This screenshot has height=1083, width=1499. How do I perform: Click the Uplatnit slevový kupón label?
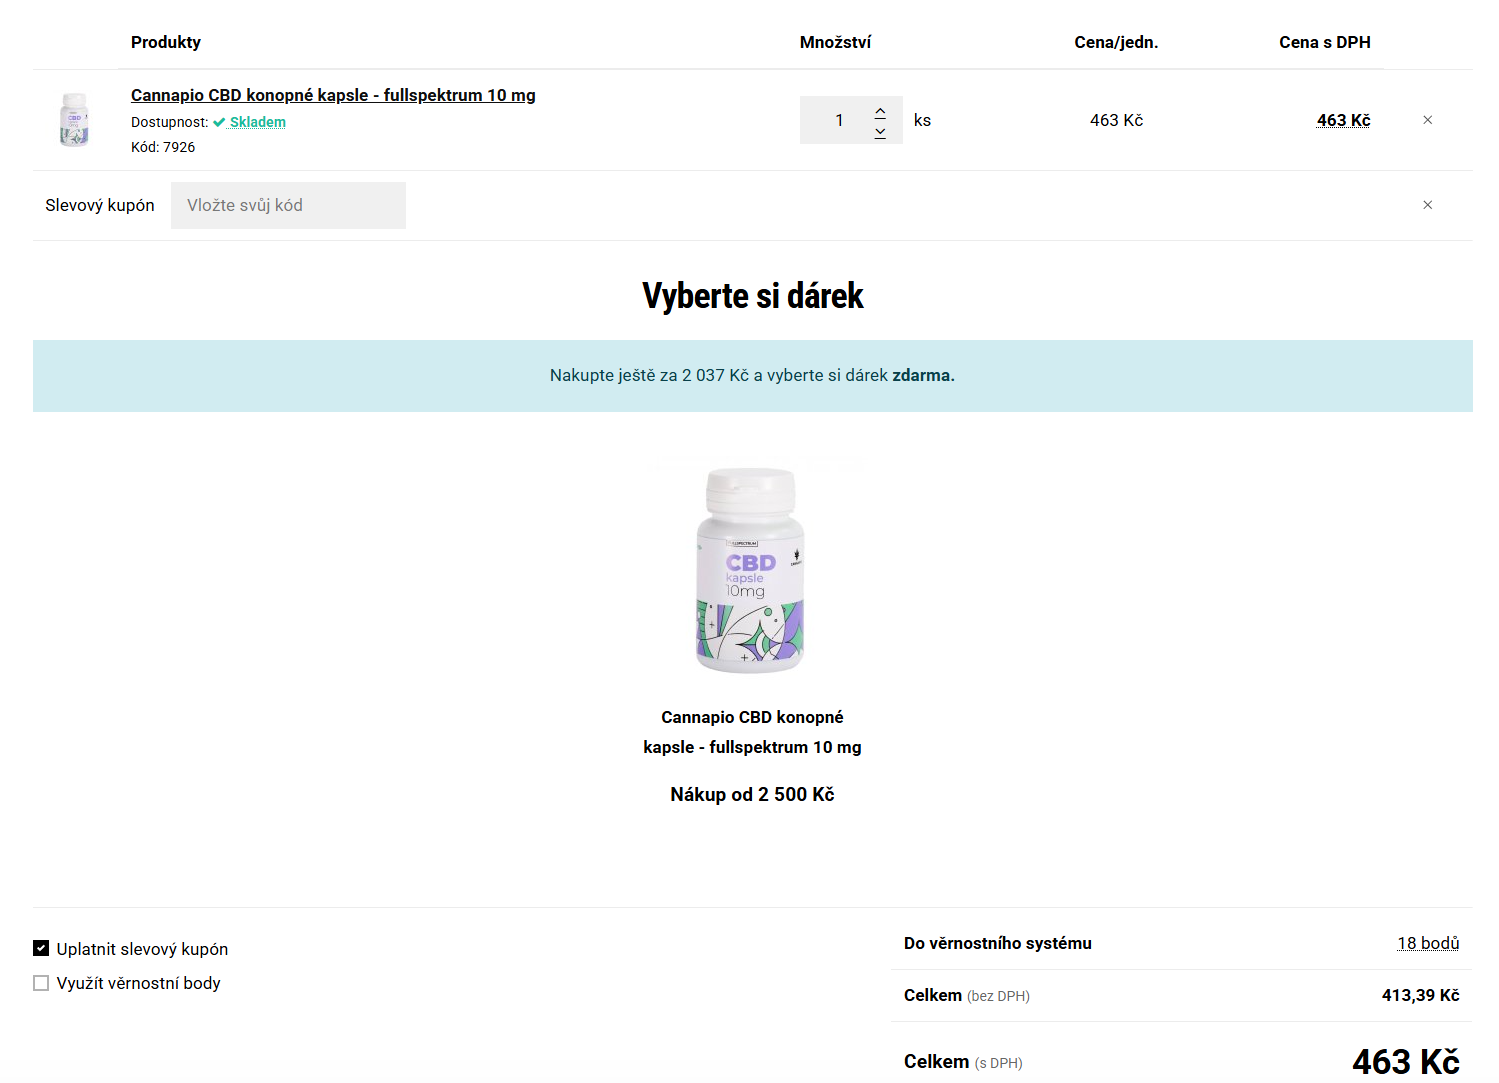point(142,949)
